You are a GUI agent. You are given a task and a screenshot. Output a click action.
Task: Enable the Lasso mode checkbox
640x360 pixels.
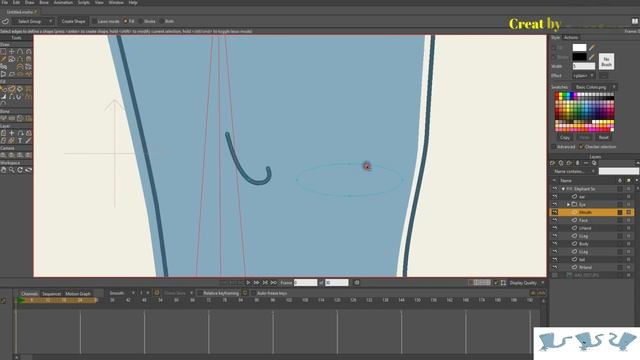pyautogui.click(x=95, y=21)
